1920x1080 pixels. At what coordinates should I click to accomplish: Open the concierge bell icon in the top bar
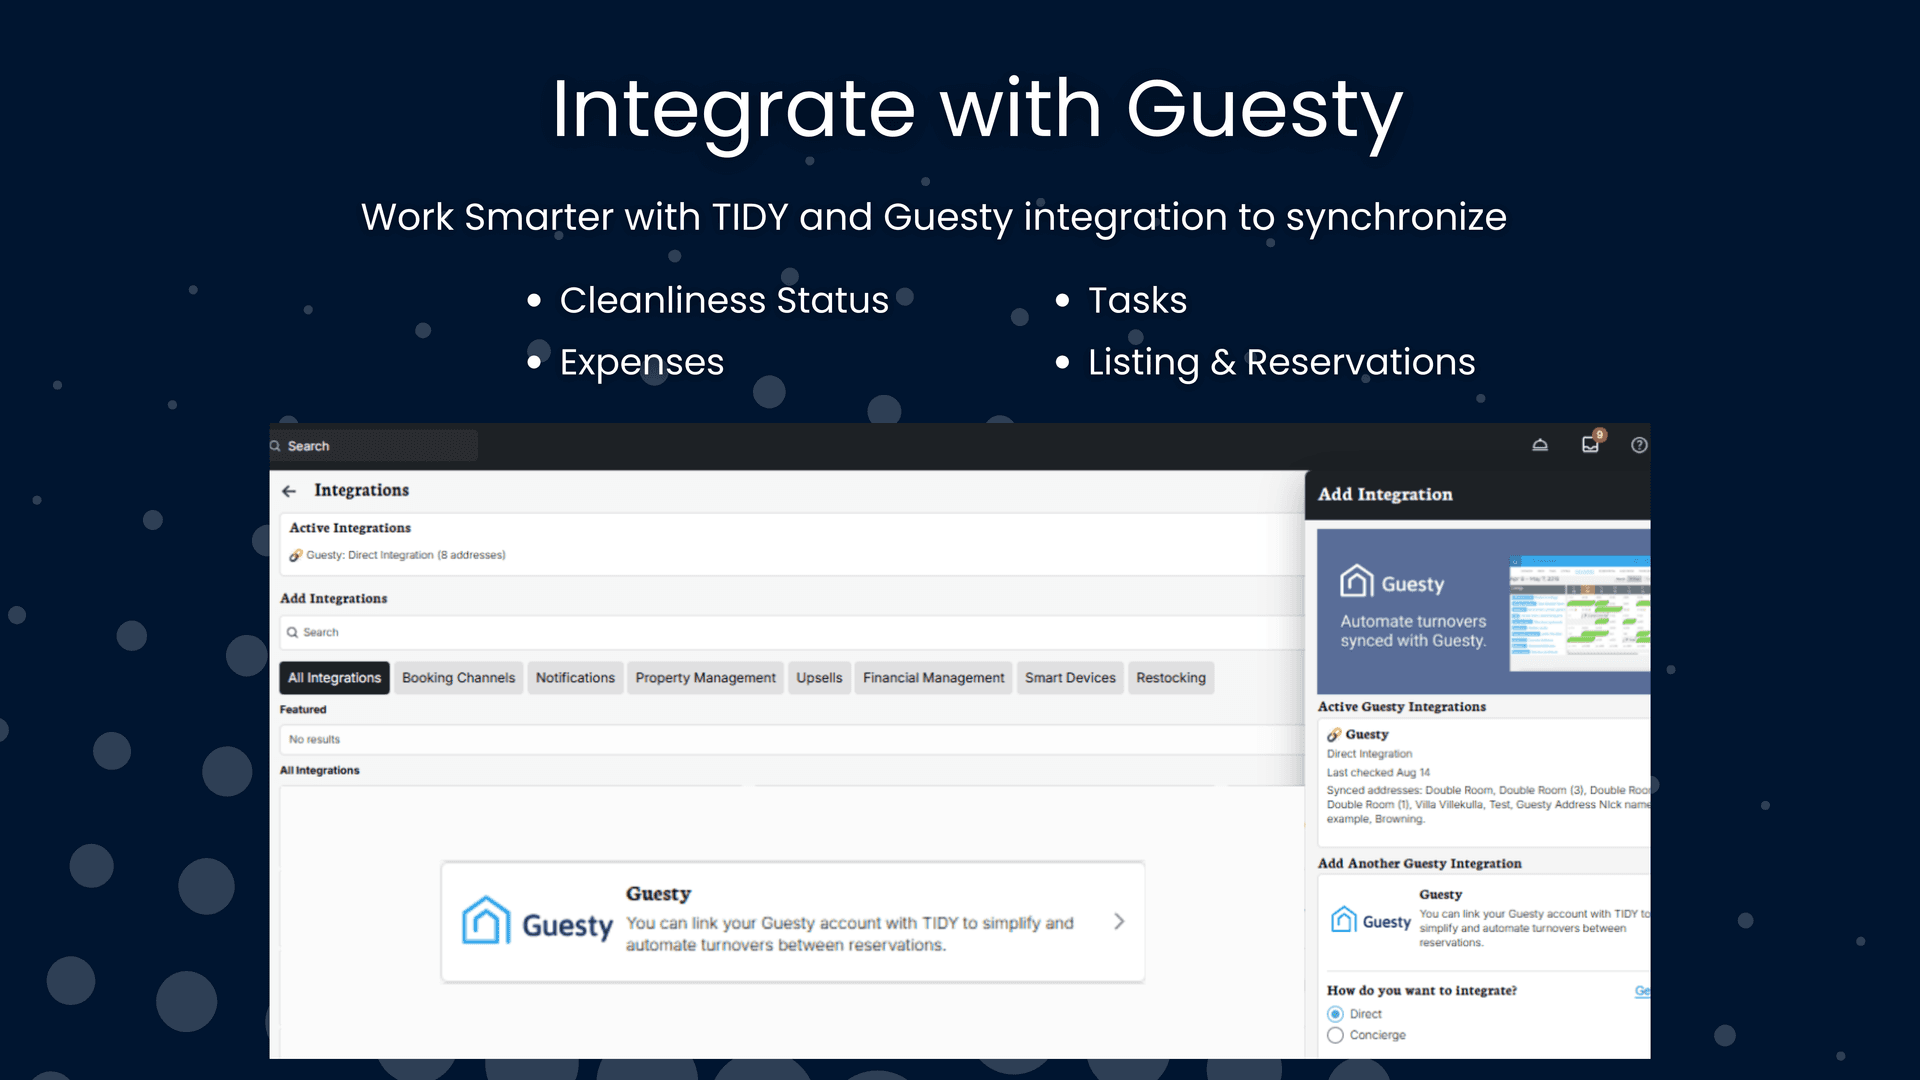coord(1540,444)
